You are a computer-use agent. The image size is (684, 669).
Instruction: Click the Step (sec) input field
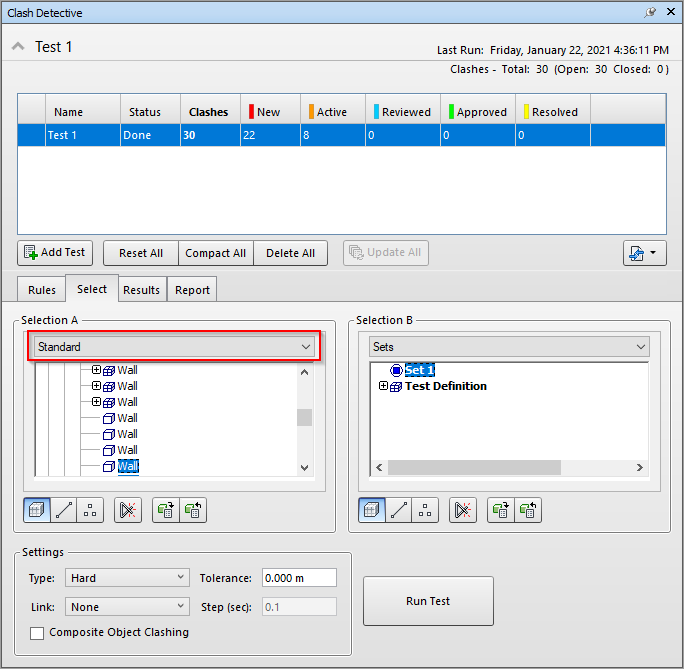(x=299, y=607)
